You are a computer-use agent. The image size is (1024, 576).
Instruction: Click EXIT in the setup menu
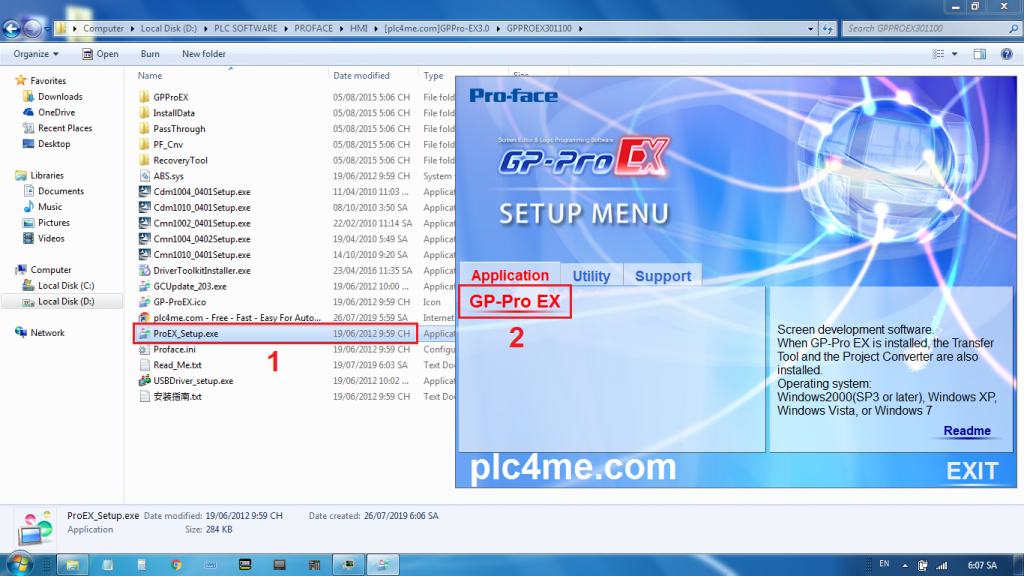(x=971, y=471)
